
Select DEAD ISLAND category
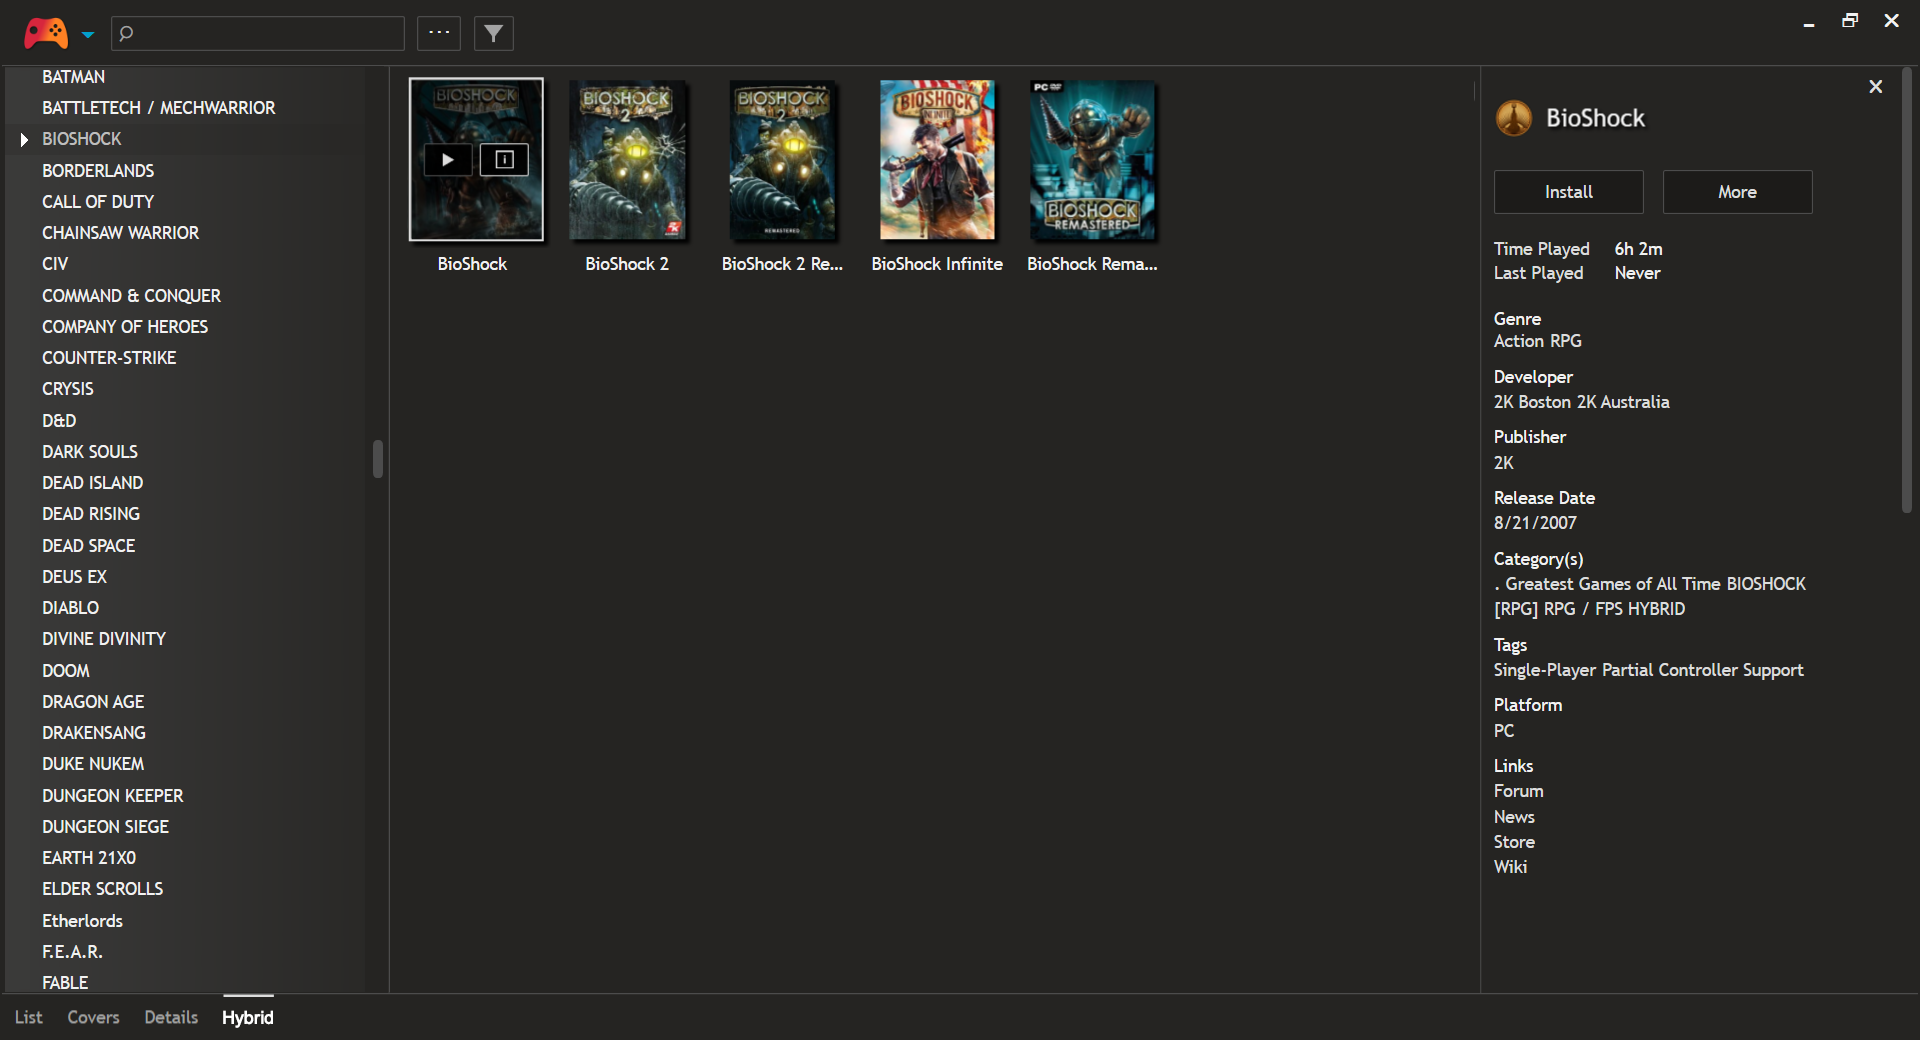[x=92, y=483]
